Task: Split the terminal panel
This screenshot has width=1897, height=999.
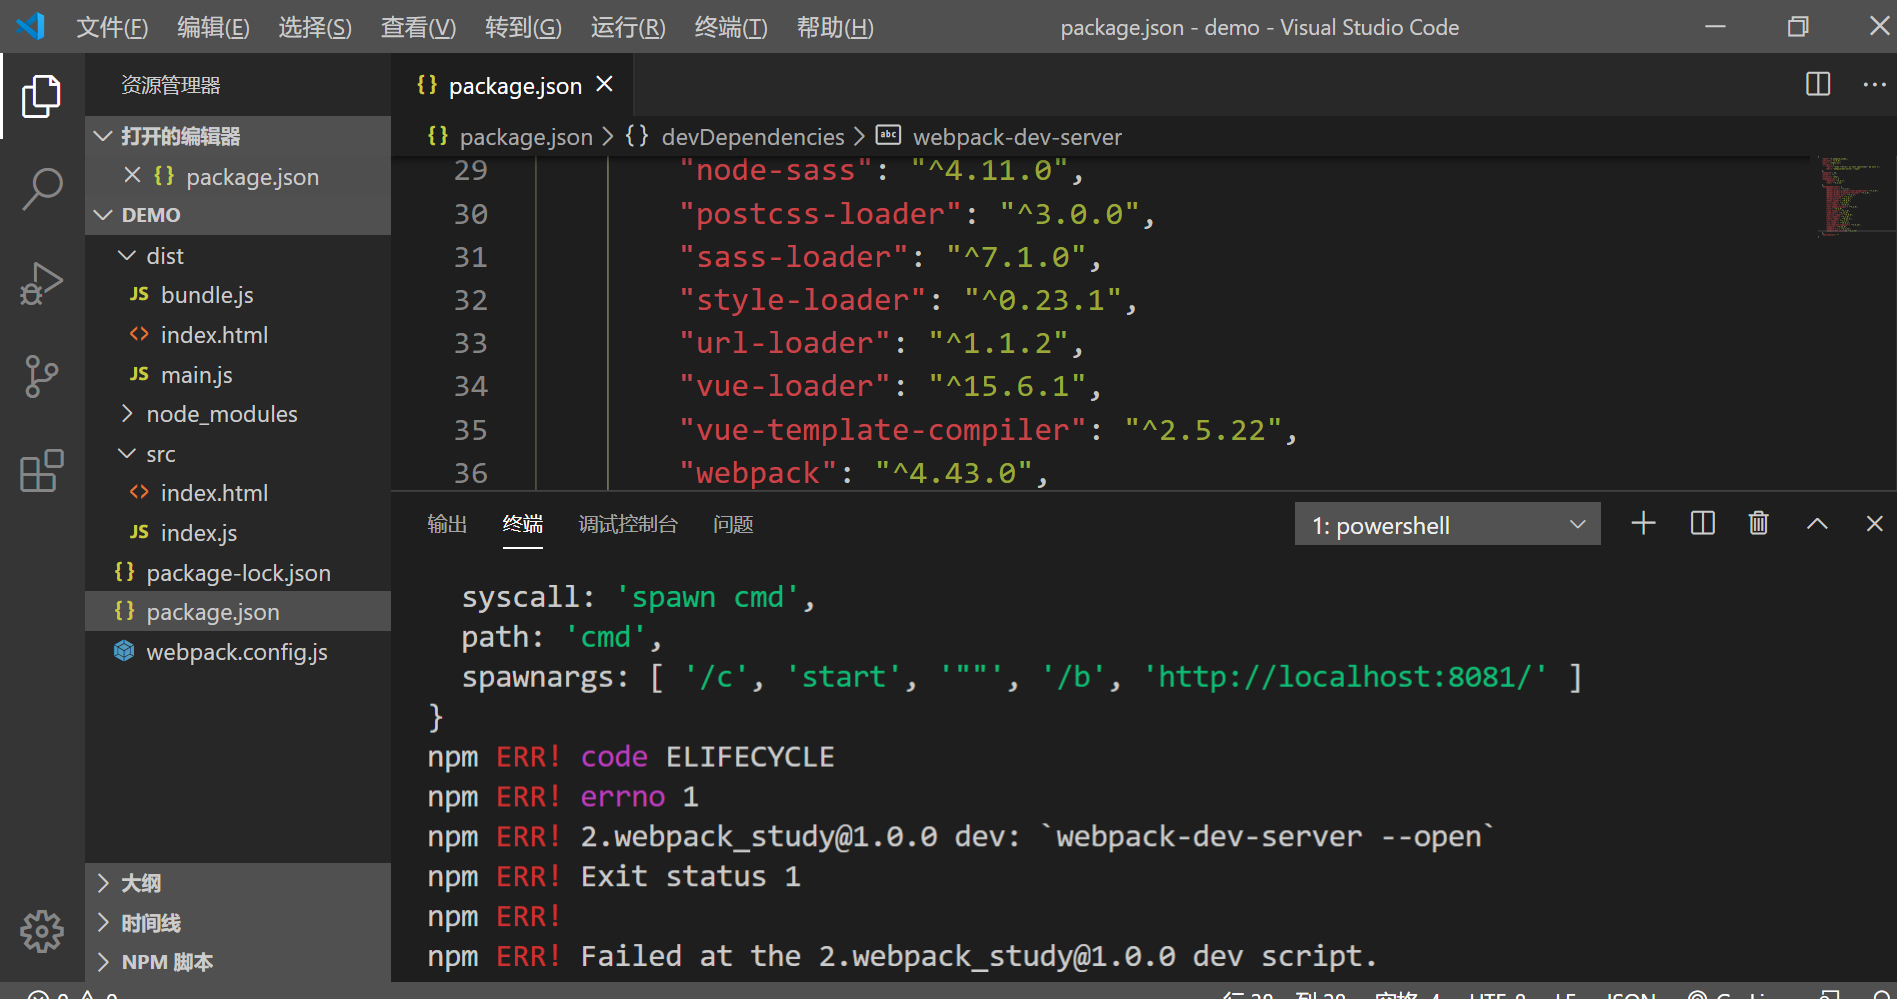Action: click(x=1702, y=523)
